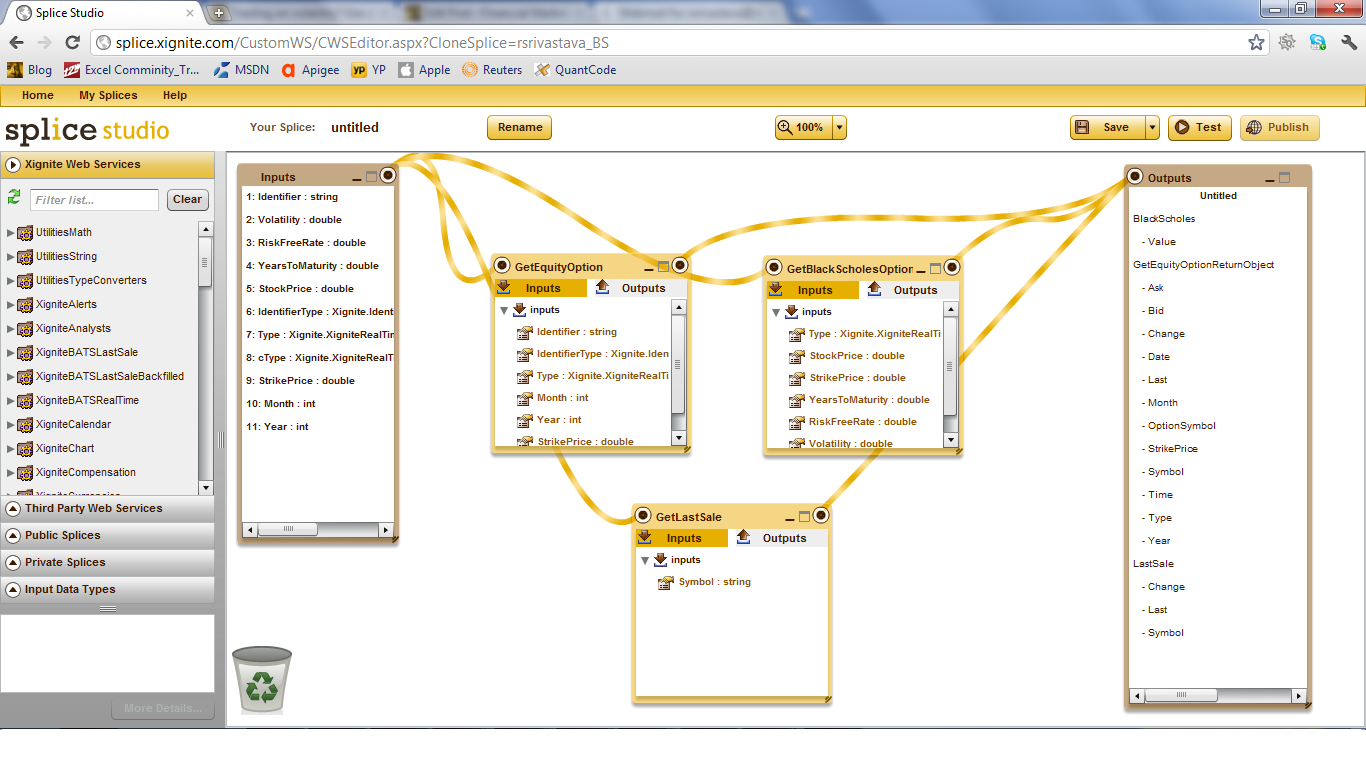This screenshot has width=1366, height=768.
Task: Click the Symbol : string parameter icon
Action: 665,582
